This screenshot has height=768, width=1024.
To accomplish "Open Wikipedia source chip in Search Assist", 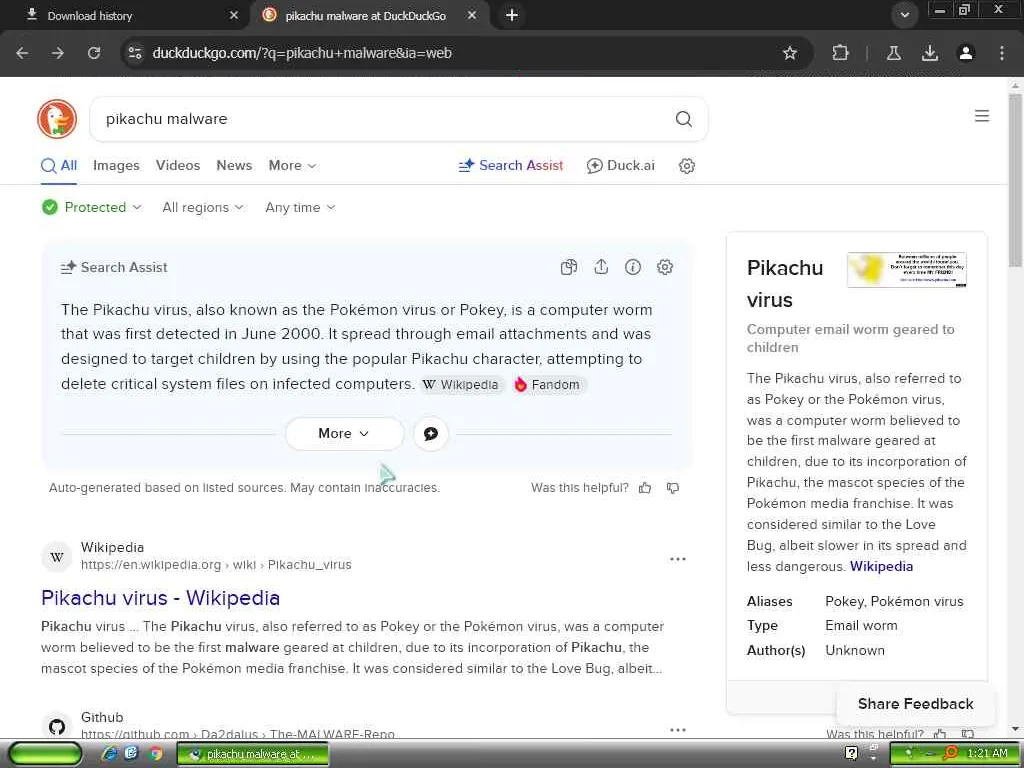I will point(461,385).
